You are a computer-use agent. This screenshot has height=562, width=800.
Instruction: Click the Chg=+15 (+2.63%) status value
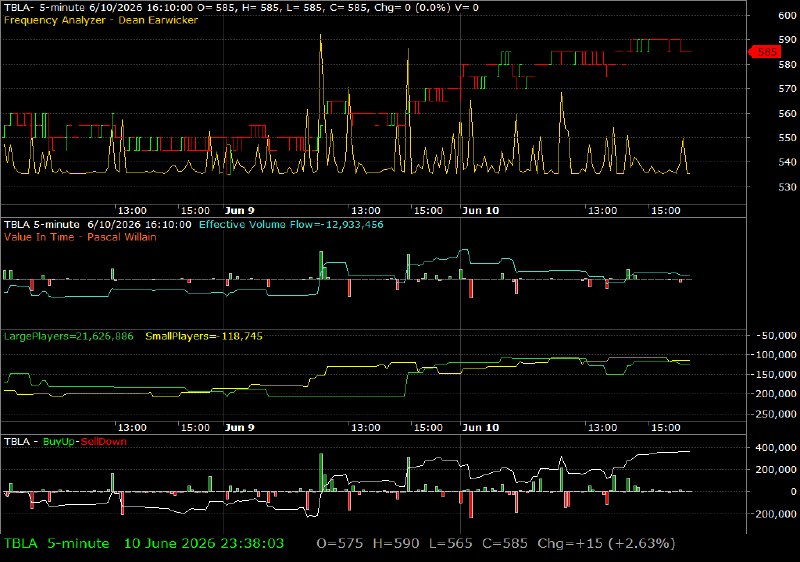coord(606,544)
